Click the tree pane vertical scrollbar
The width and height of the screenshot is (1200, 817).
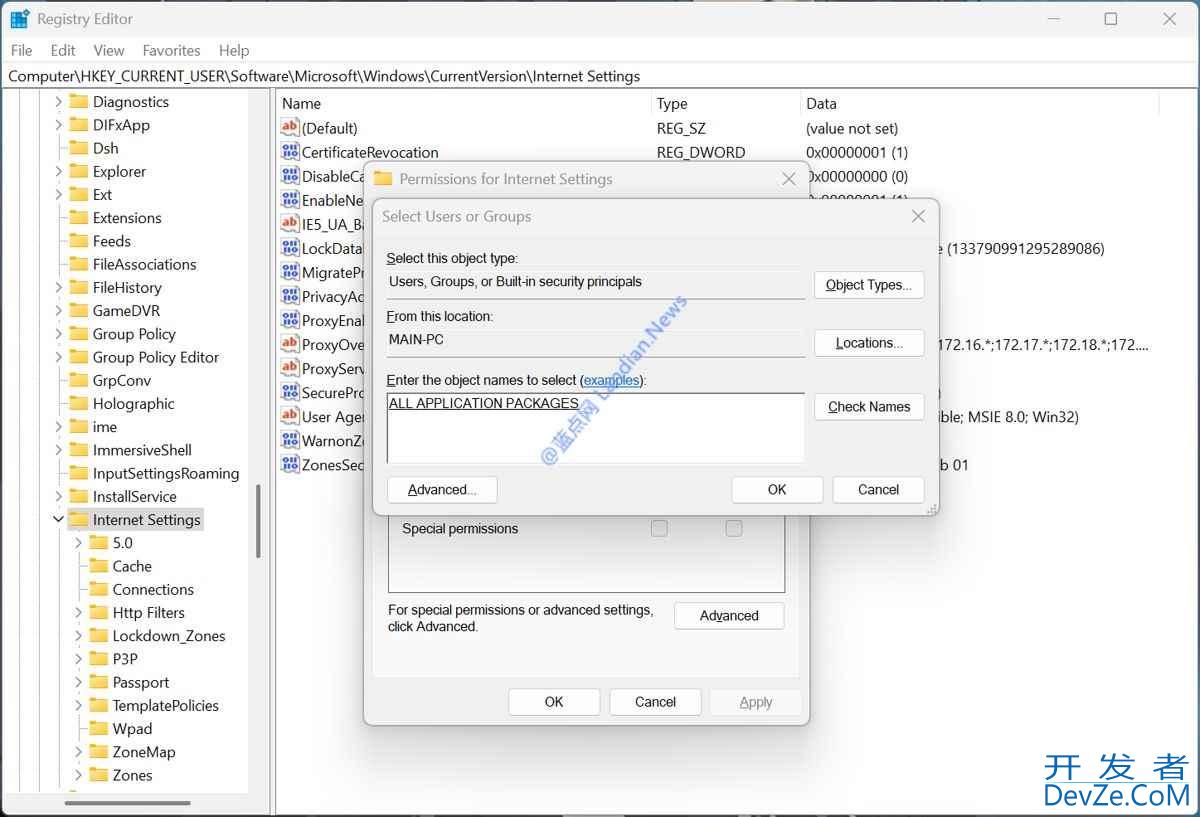point(258,520)
